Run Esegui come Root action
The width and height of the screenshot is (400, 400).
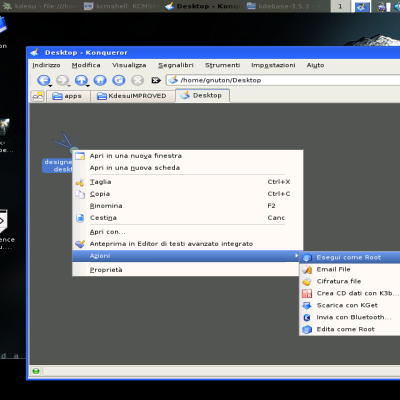click(350, 257)
